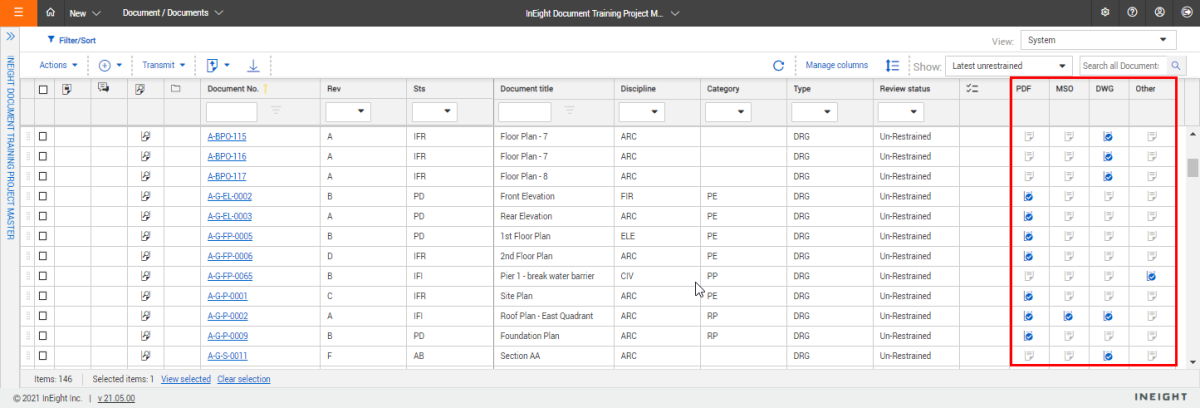Screen dimensions: 1200x408
Task: Click the vertical scrollbar thumb
Action: click(1191, 167)
